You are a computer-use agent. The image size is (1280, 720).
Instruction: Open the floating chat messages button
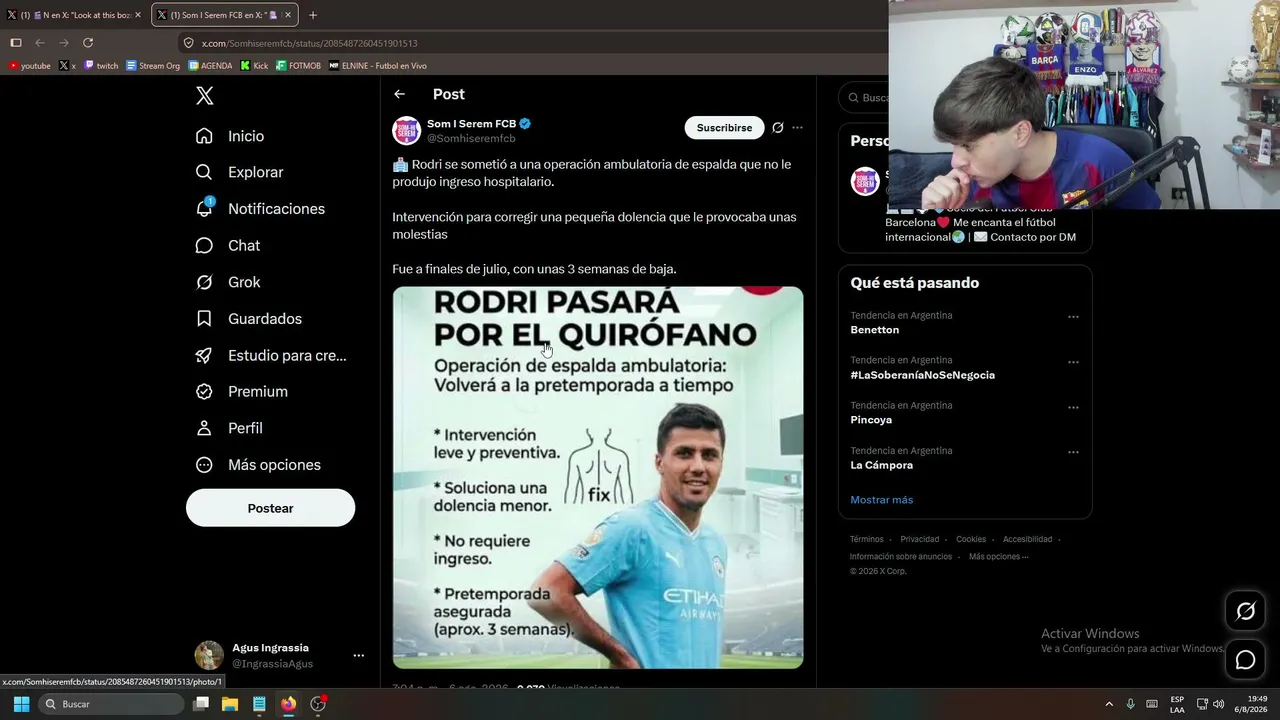coord(1245,660)
